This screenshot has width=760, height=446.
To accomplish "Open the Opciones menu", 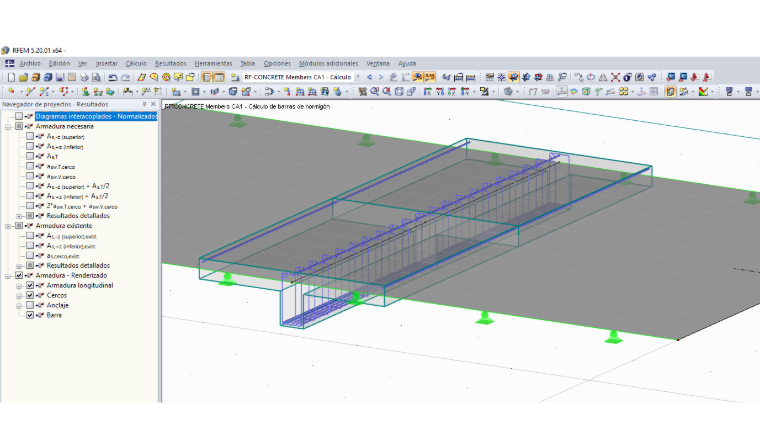I will (277, 64).
